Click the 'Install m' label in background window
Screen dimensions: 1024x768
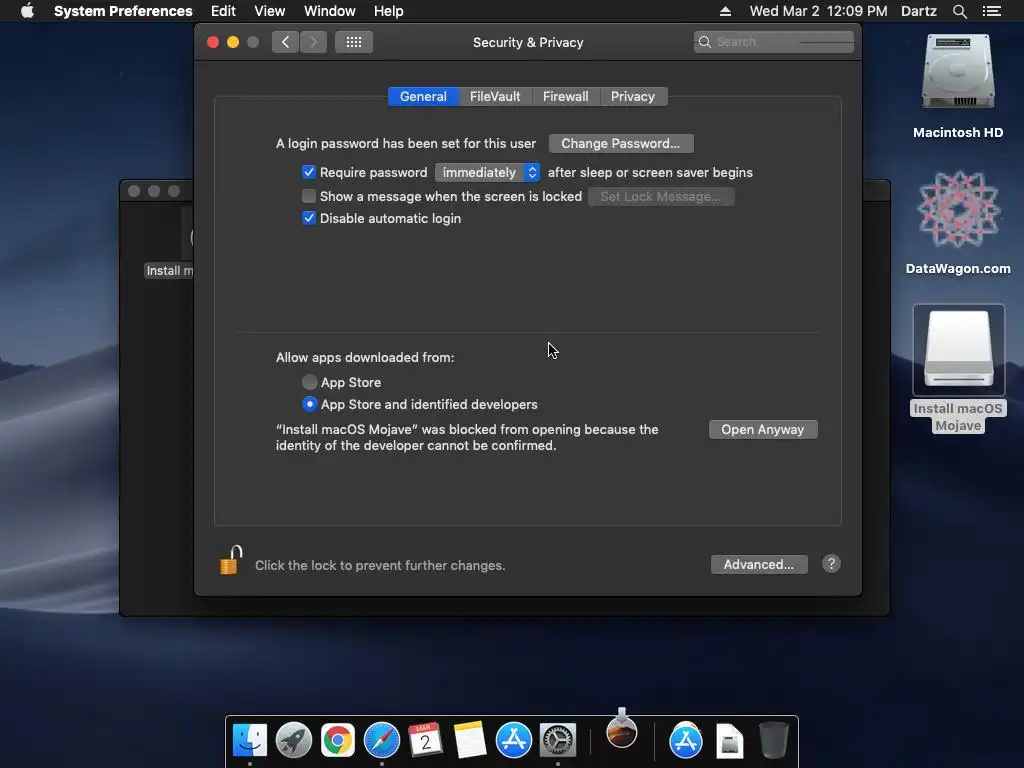click(x=169, y=271)
